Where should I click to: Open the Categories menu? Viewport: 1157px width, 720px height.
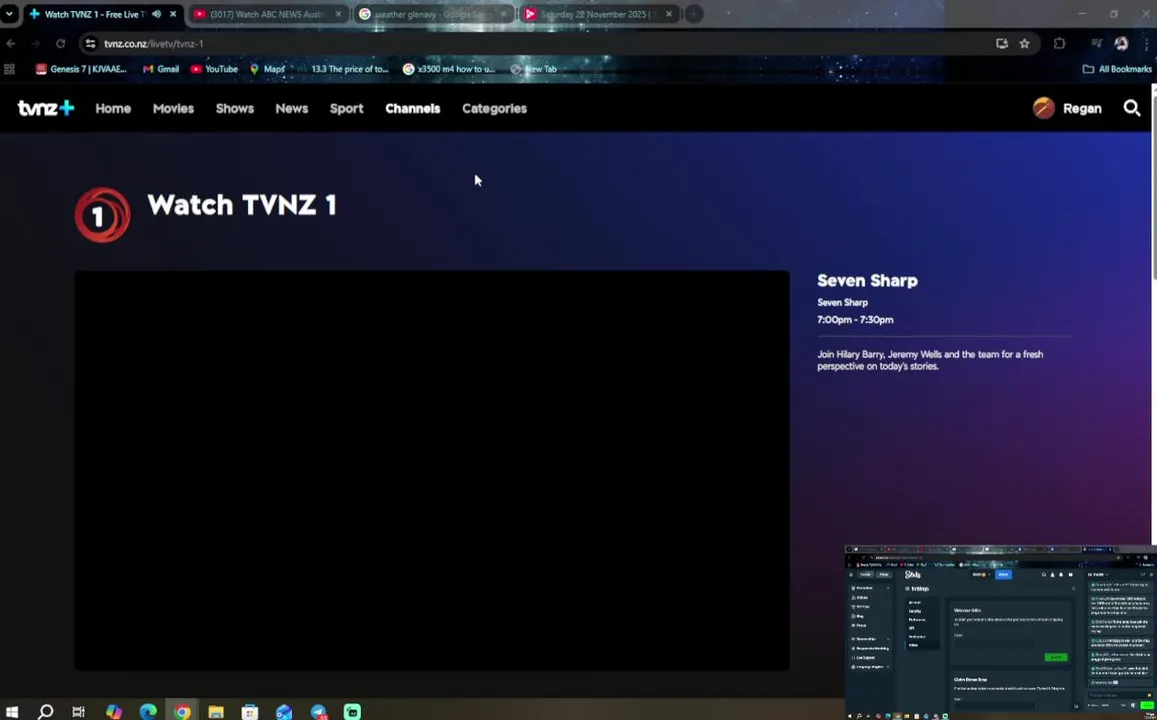coord(494,108)
